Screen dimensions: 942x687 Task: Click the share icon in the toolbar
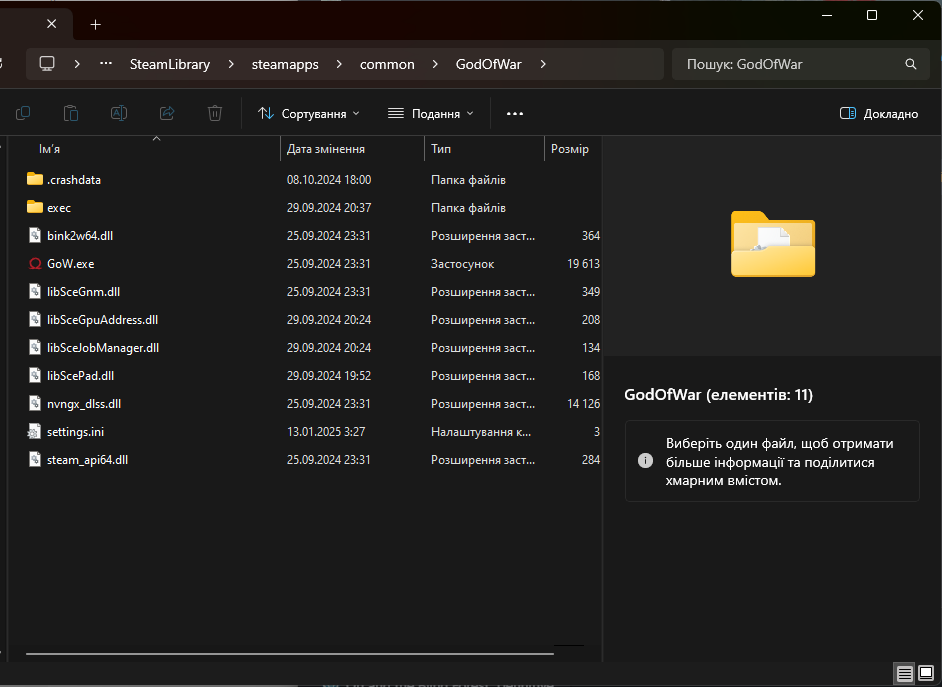[167, 113]
